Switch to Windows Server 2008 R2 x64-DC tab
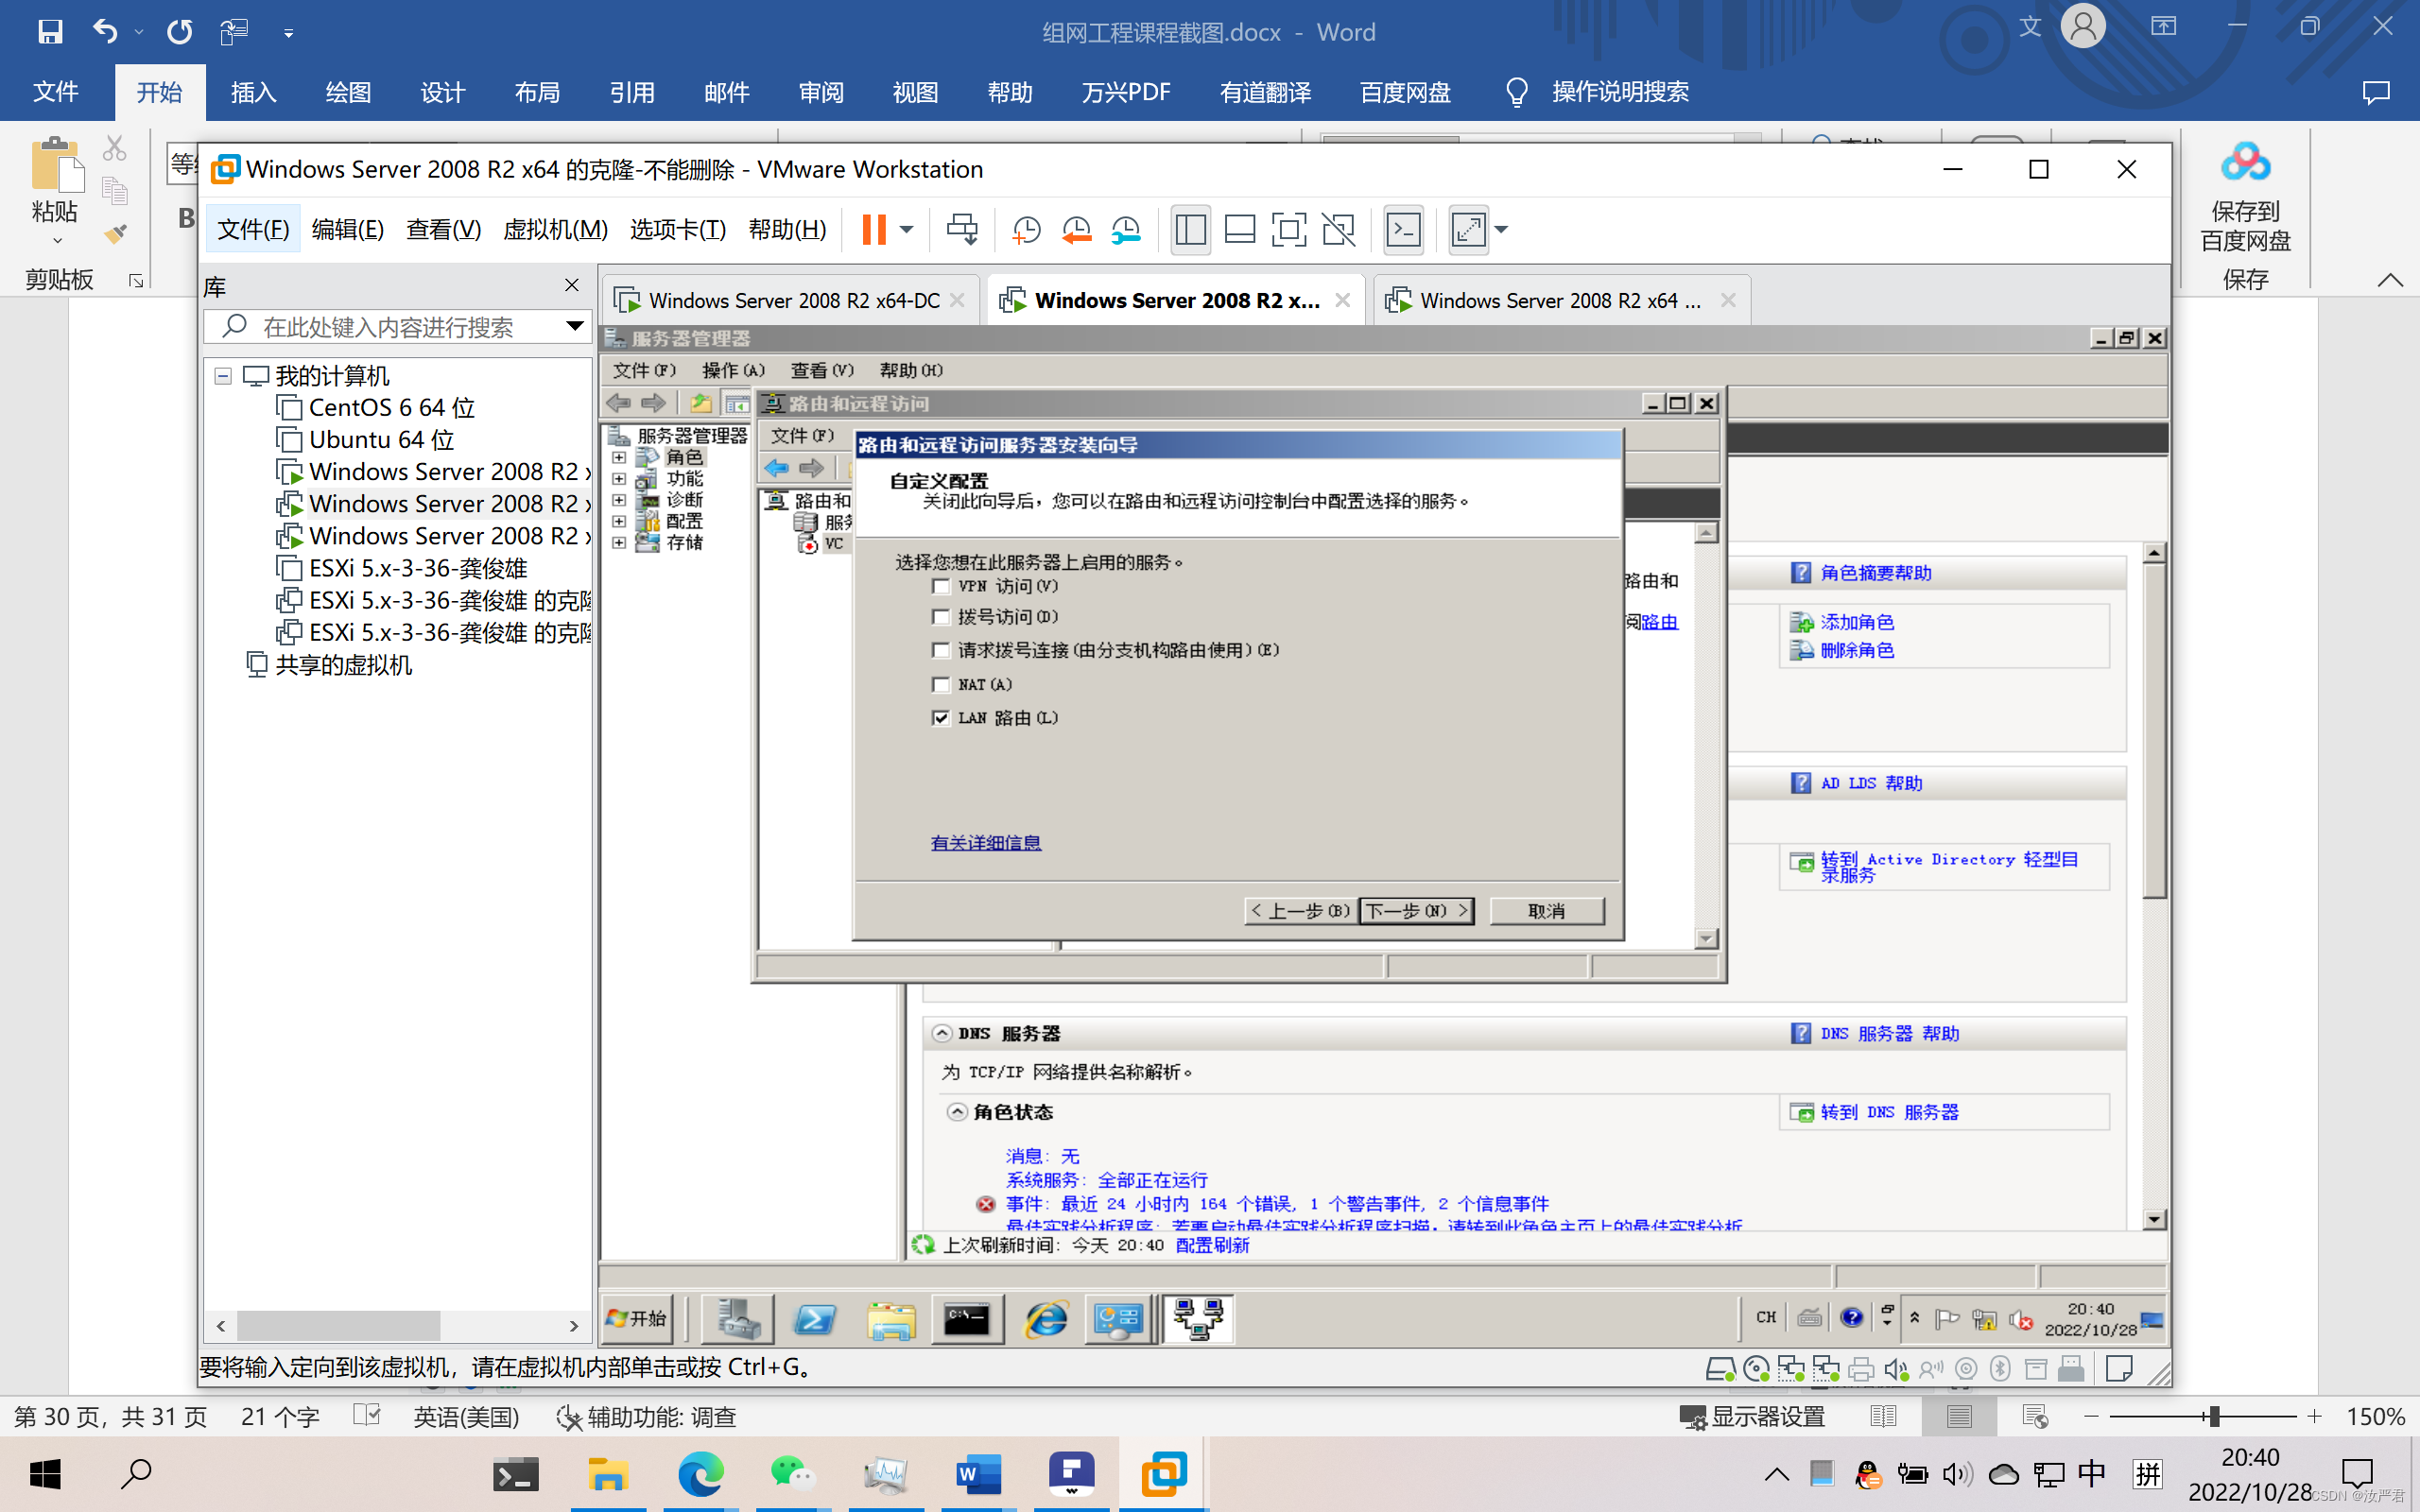Image resolution: width=2420 pixels, height=1512 pixels. pos(792,301)
